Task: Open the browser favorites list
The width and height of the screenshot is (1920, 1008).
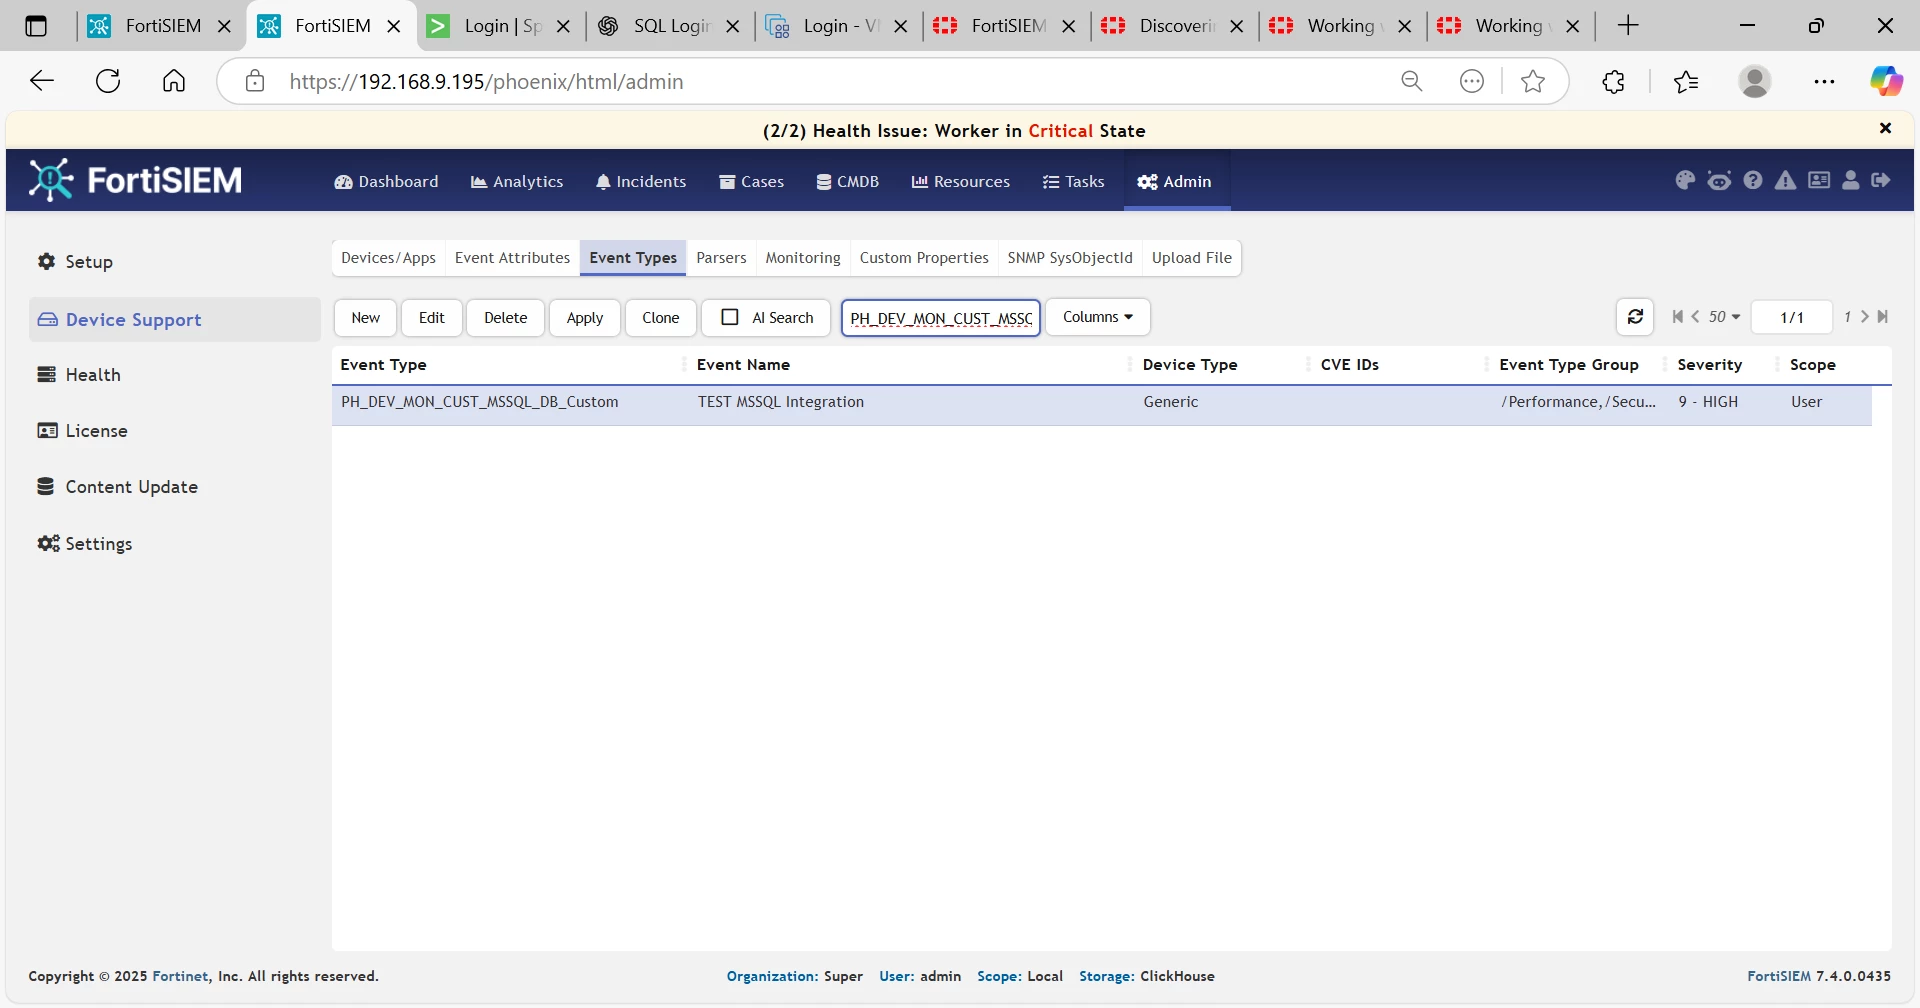Action: [1686, 81]
